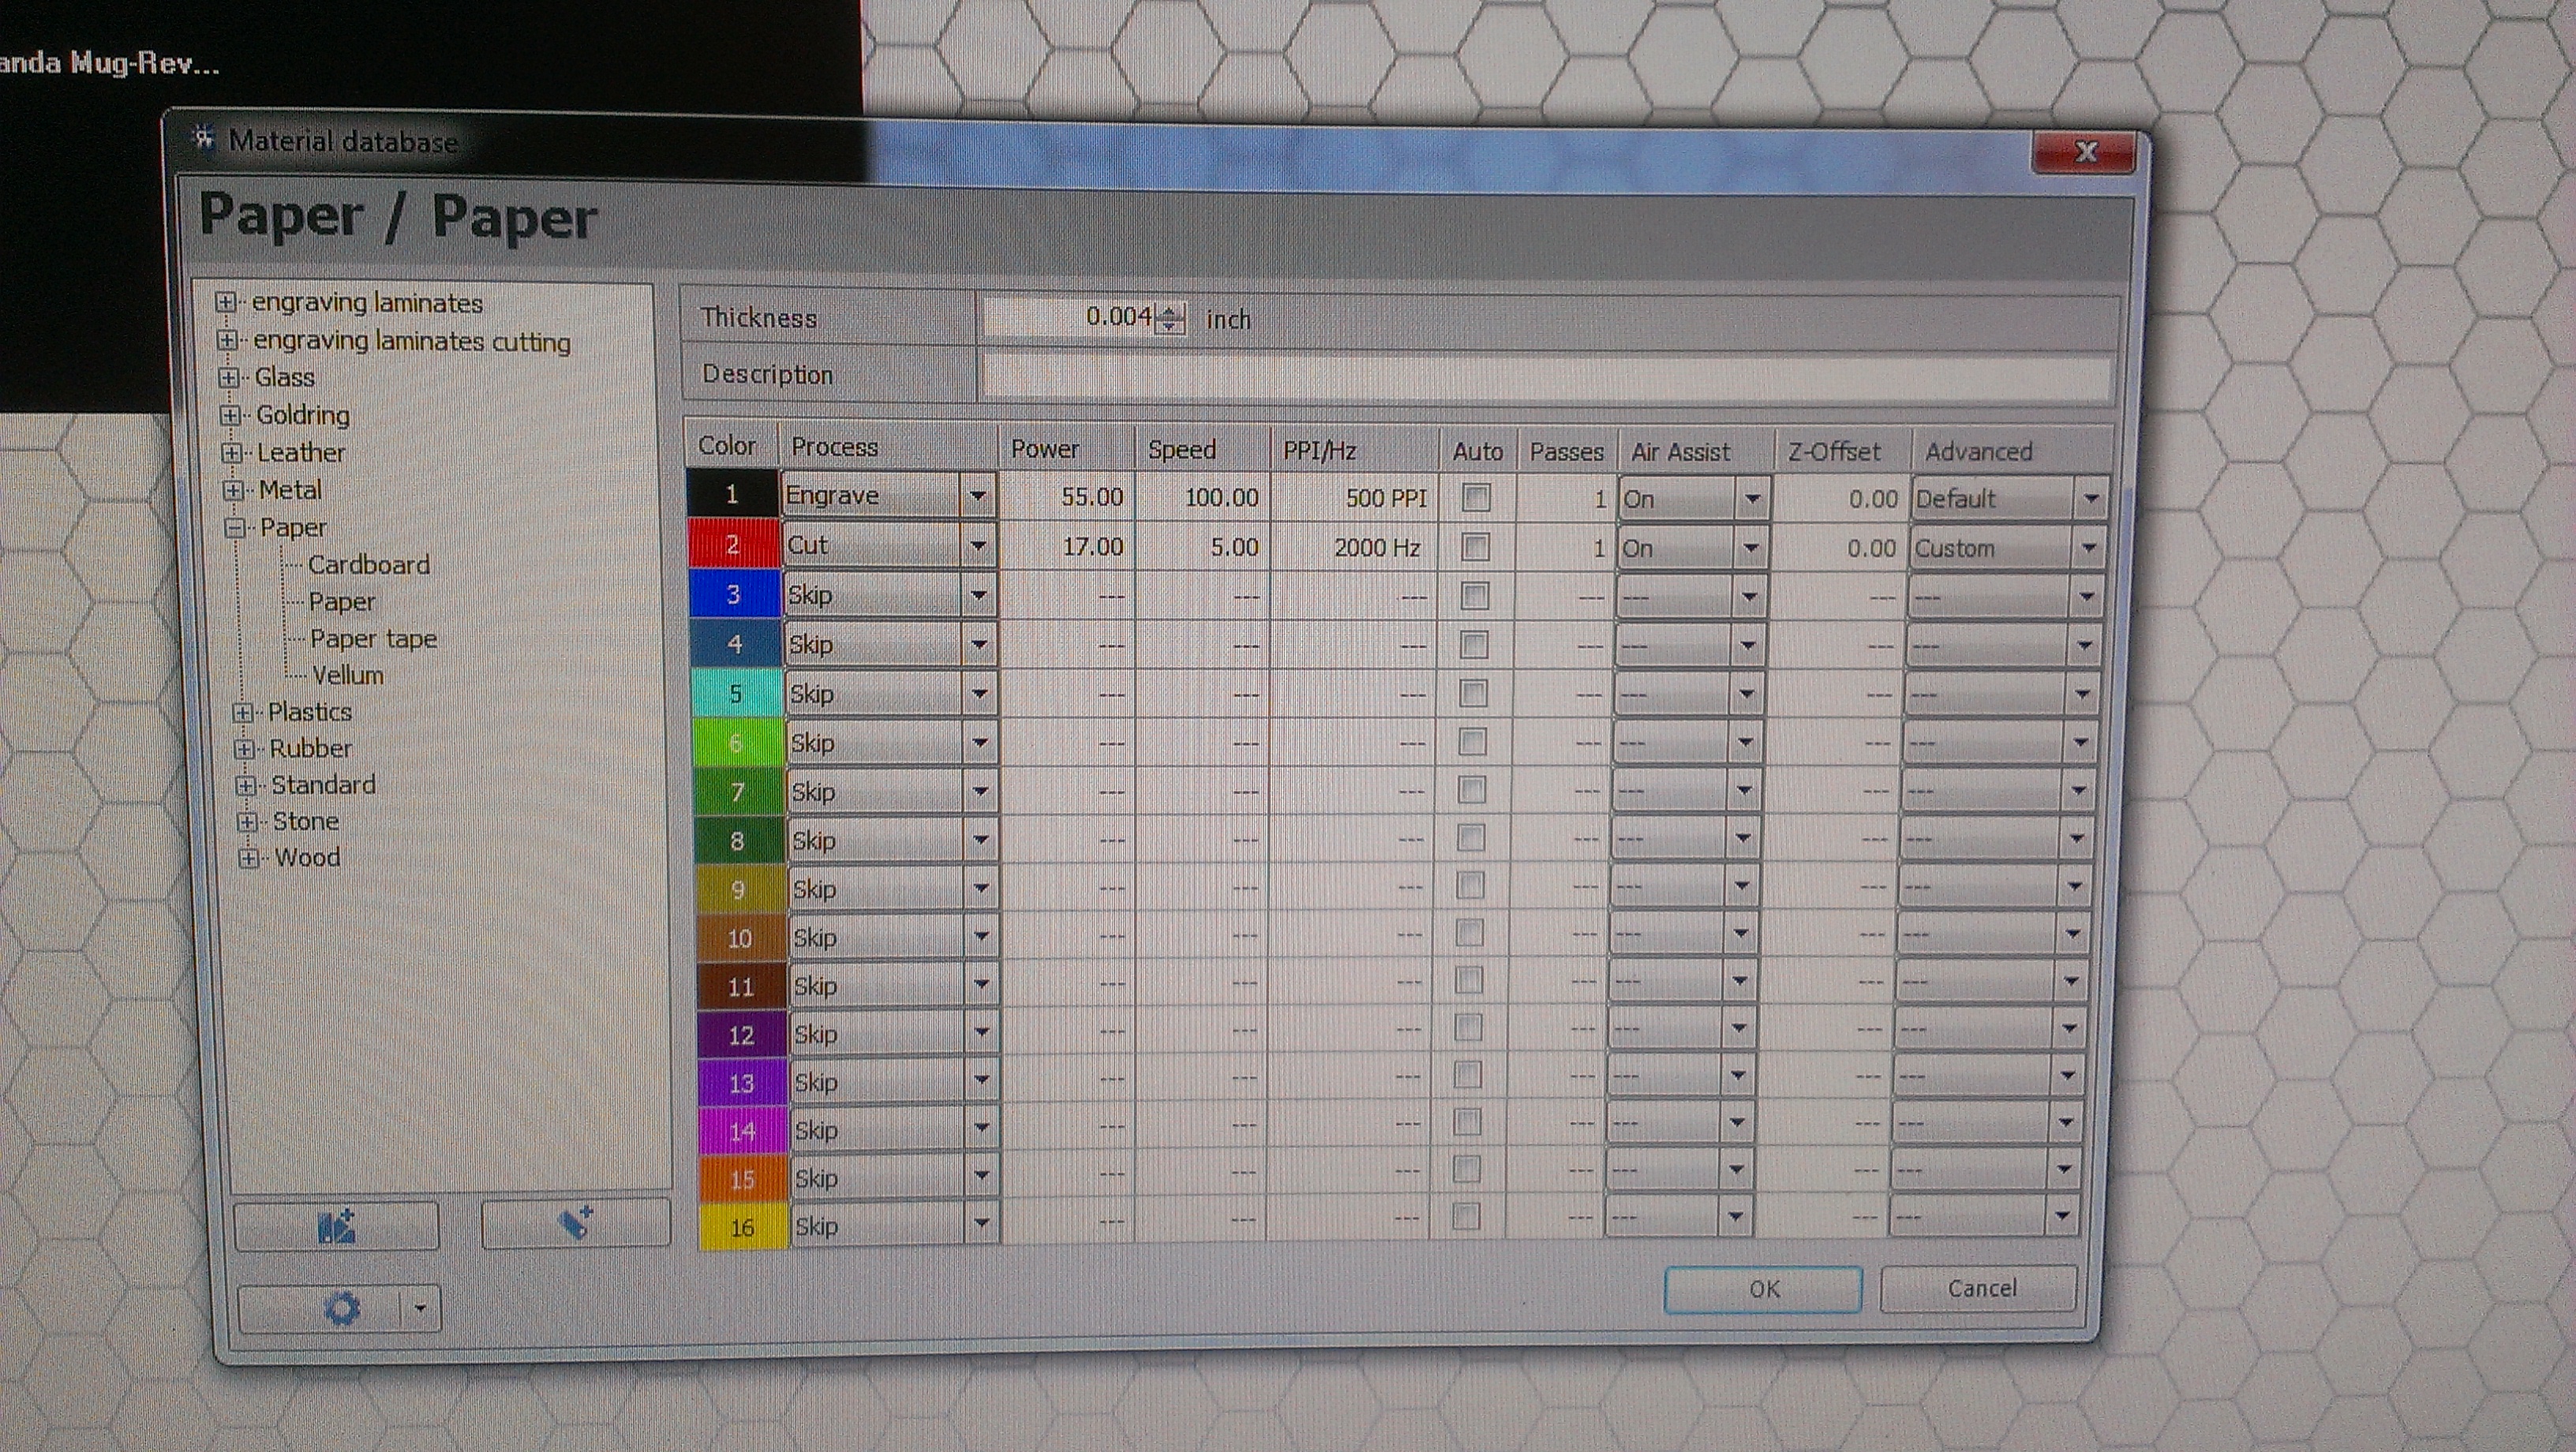Select the Paper child material item
2576x1452 pixels.
(342, 602)
